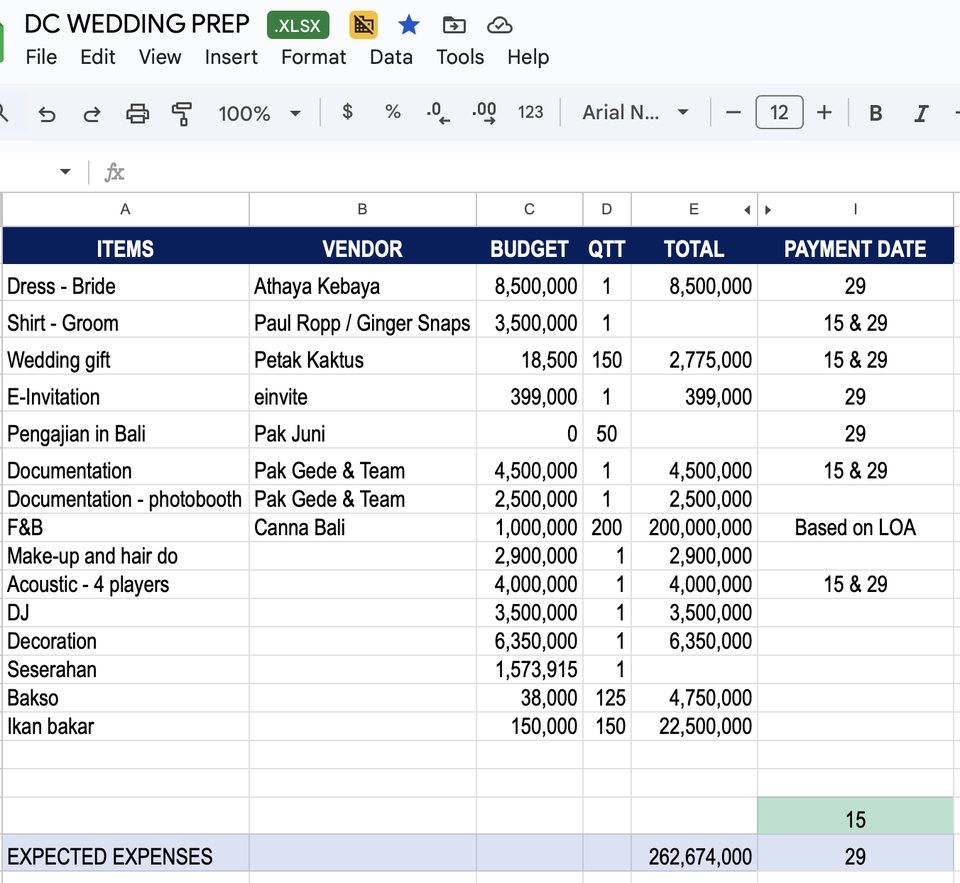960x883 pixels.
Task: Select the EXPECTED EXPENSES cell
Action: click(126, 853)
